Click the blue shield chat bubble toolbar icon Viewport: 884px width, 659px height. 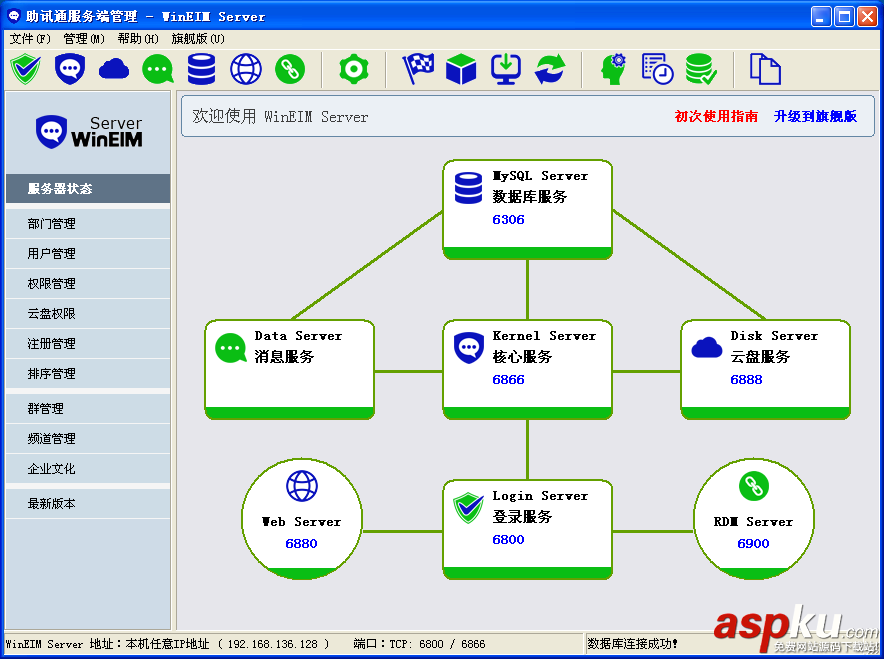point(70,69)
